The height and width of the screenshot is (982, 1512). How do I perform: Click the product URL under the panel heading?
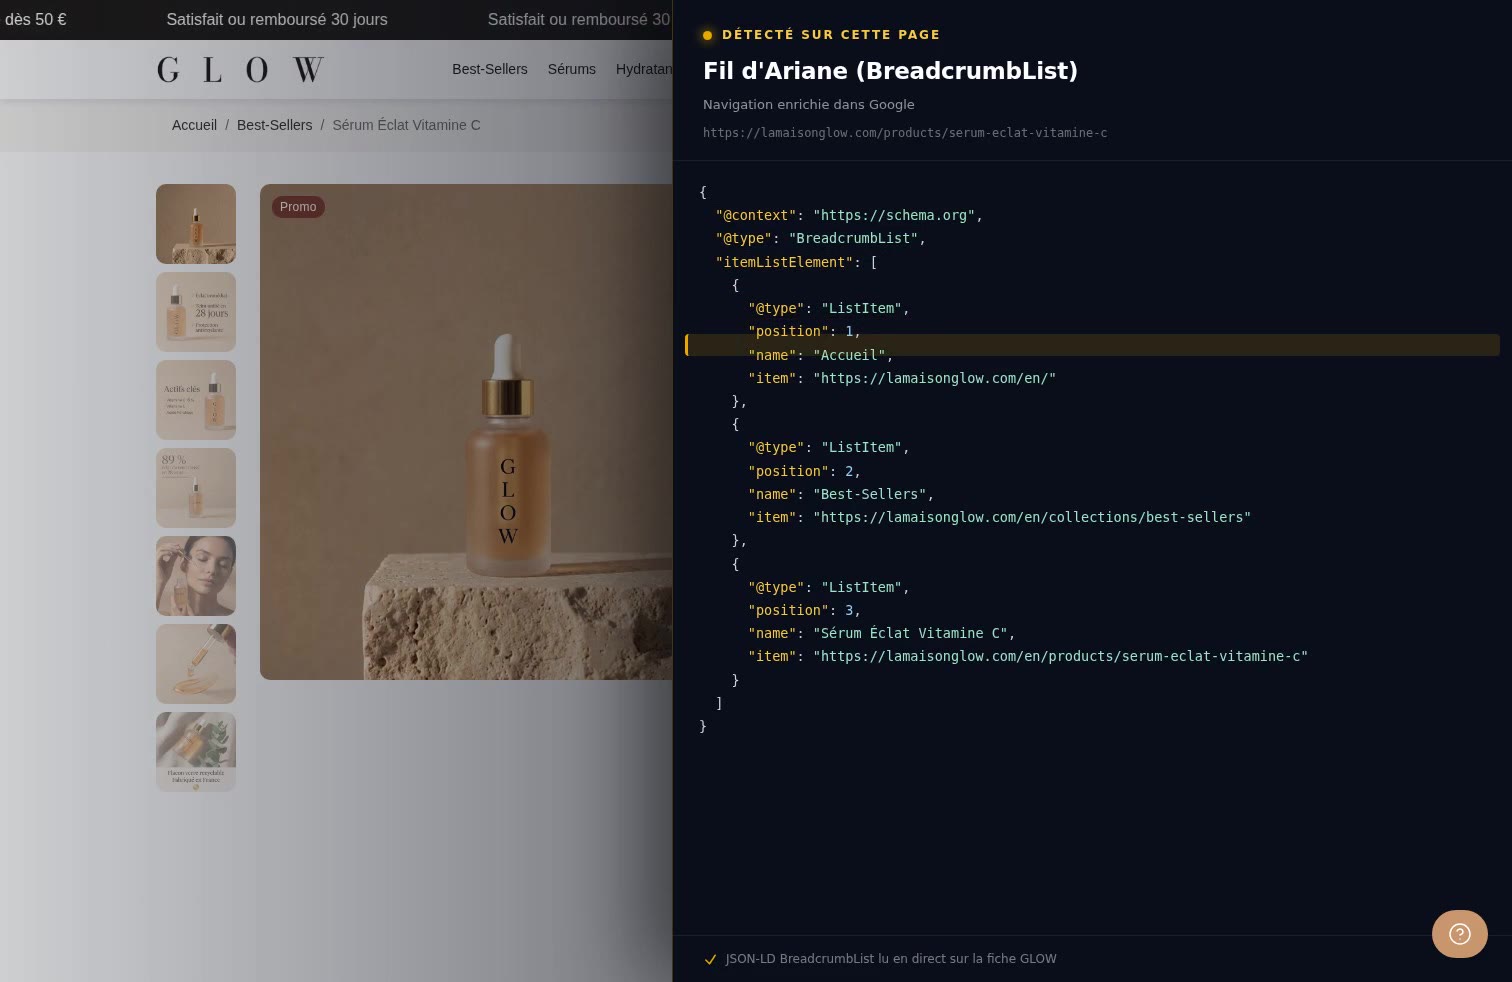click(905, 133)
